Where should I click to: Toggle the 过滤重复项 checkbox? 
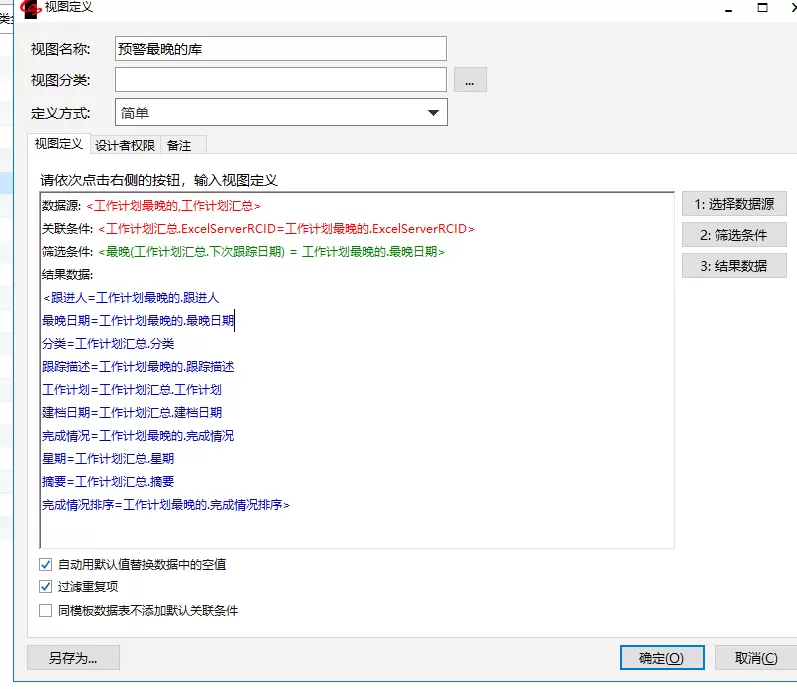click(x=45, y=587)
